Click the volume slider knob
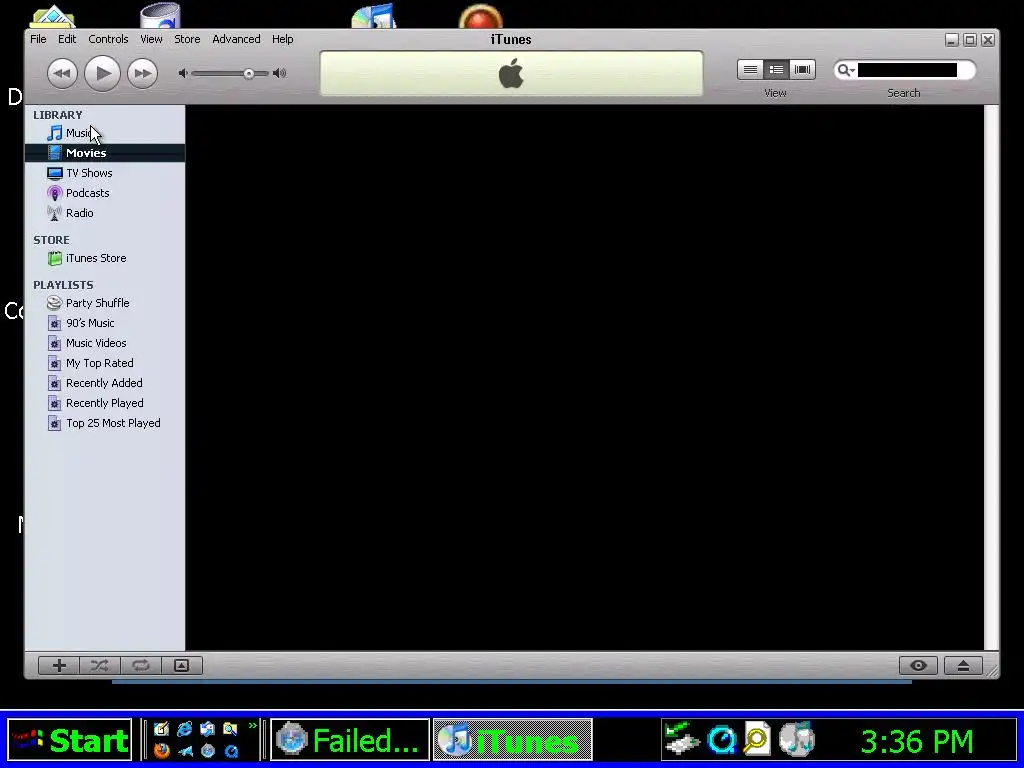Image resolution: width=1024 pixels, height=768 pixels. [249, 74]
